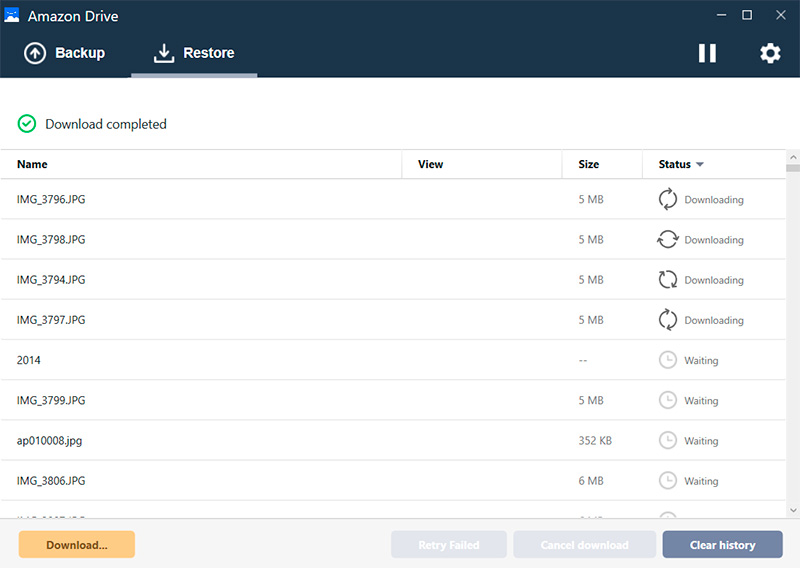Screen dimensions: 800x568
Task: Click the scrollbar up arrow
Action: point(793,158)
